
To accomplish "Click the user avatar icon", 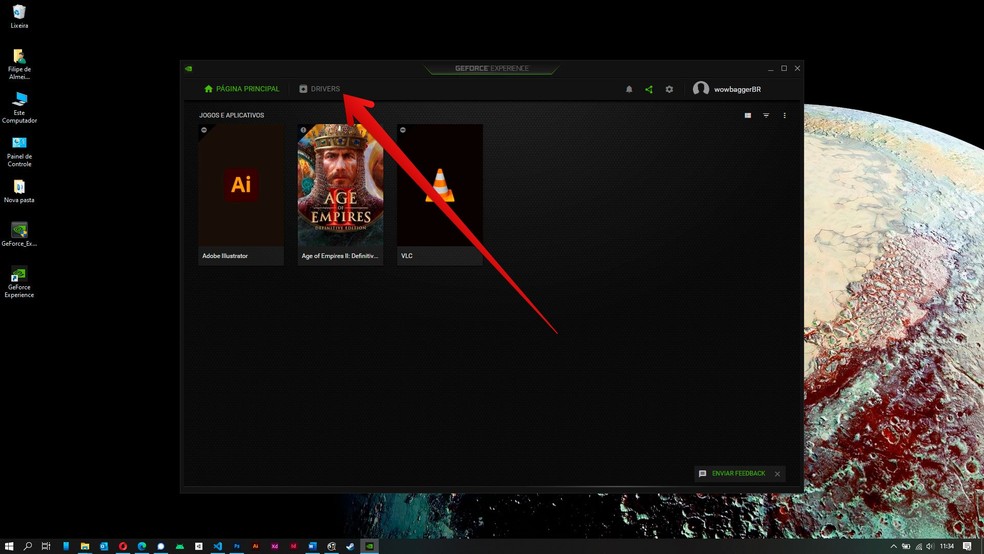I will tap(701, 88).
